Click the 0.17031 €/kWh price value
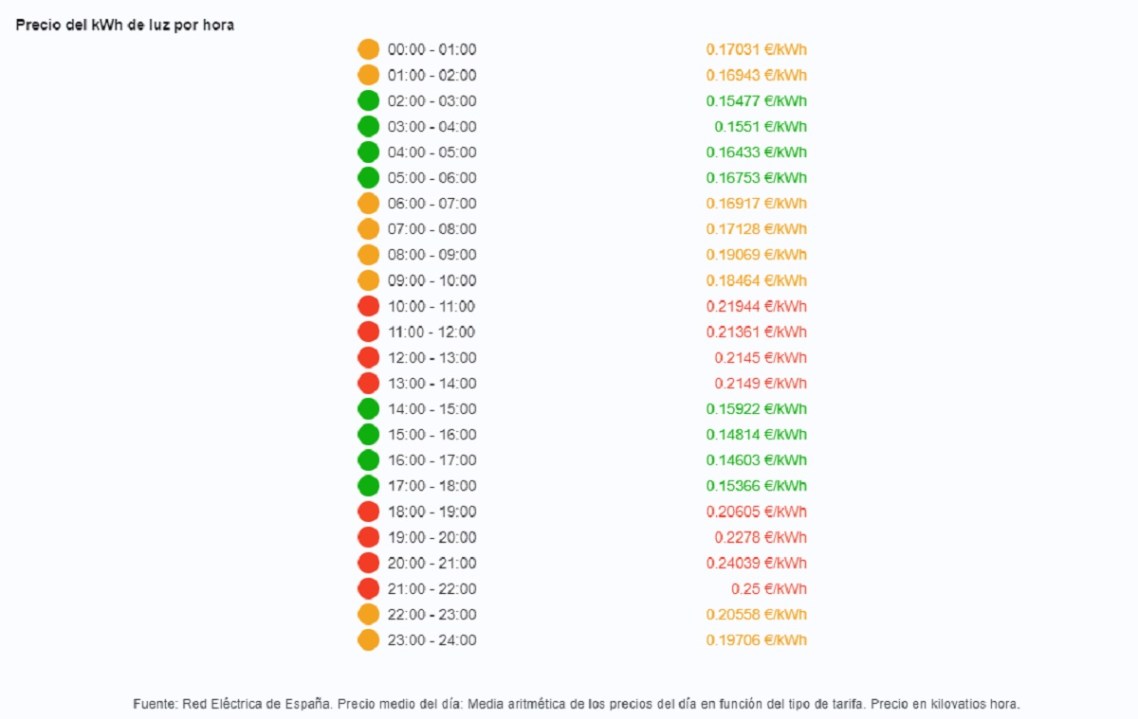Screen dimensions: 1138x719 tap(756, 49)
